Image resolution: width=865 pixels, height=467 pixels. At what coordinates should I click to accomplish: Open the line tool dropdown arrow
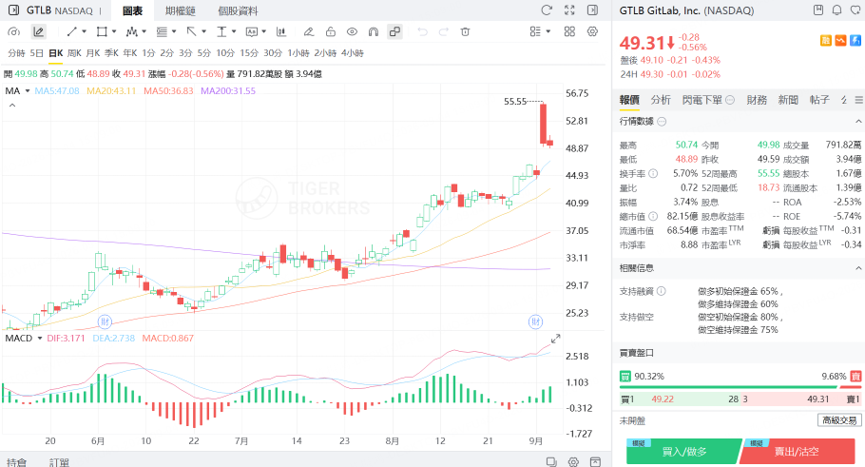[84, 32]
